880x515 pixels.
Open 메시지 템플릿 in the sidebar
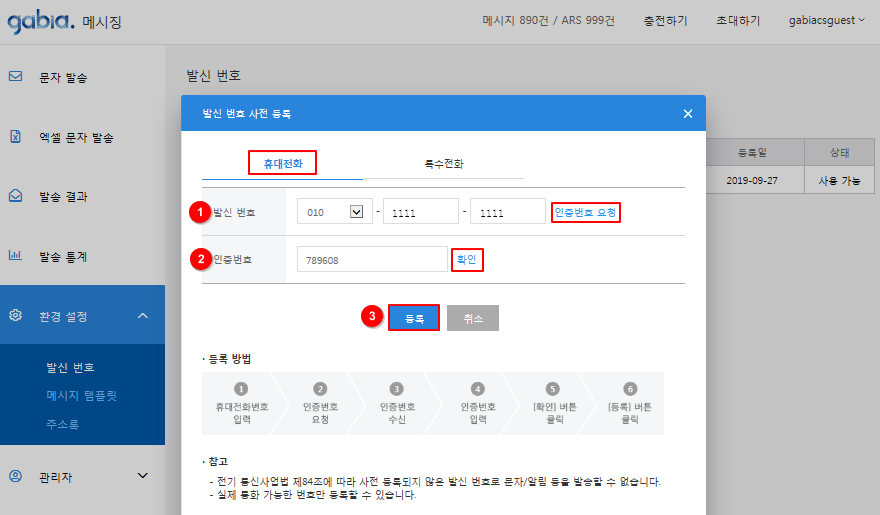[82, 395]
